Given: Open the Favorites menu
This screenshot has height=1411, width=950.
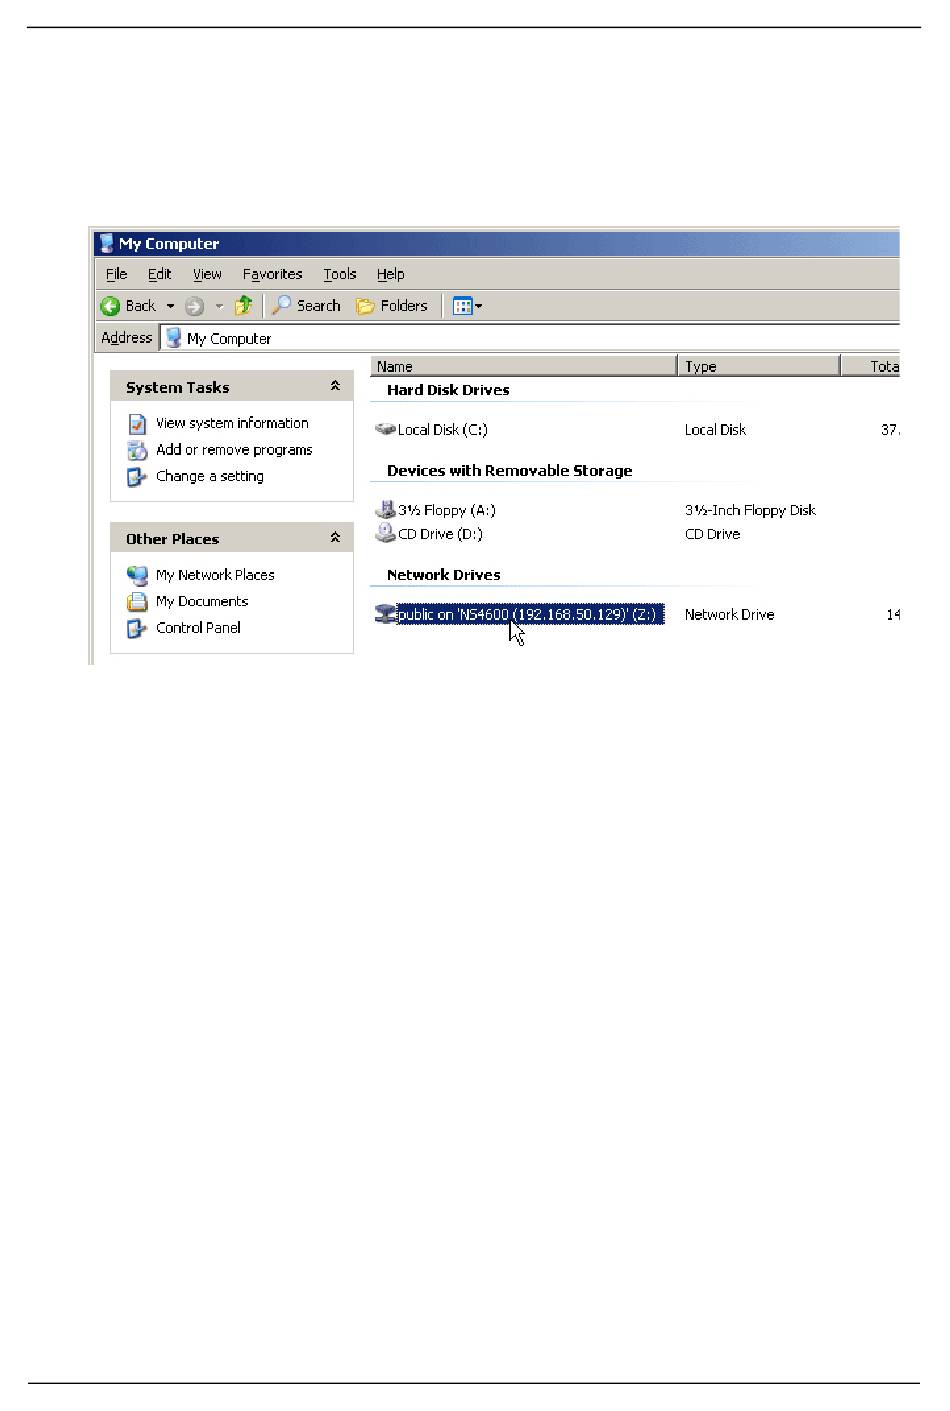Looking at the screenshot, I should pos(272,274).
